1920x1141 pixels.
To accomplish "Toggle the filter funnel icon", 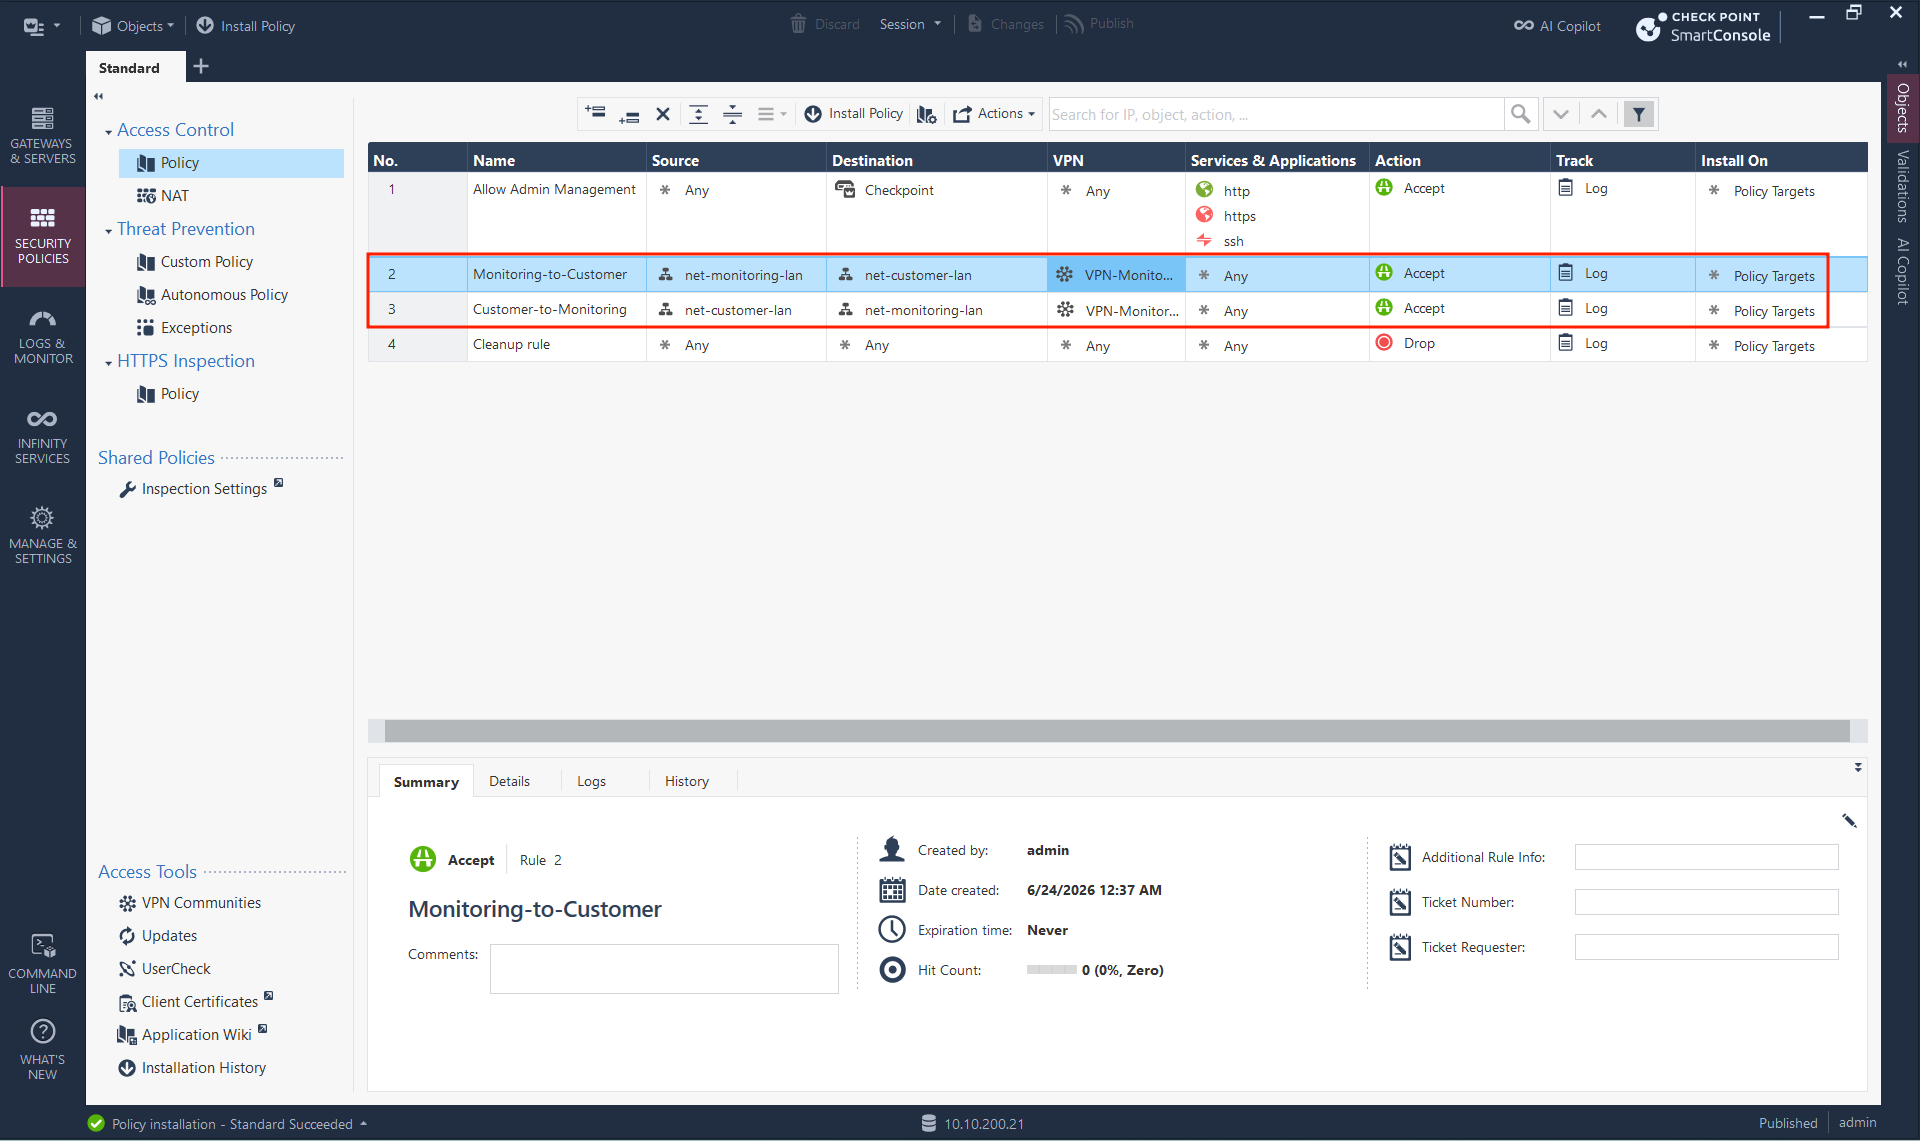I will pos(1638,114).
